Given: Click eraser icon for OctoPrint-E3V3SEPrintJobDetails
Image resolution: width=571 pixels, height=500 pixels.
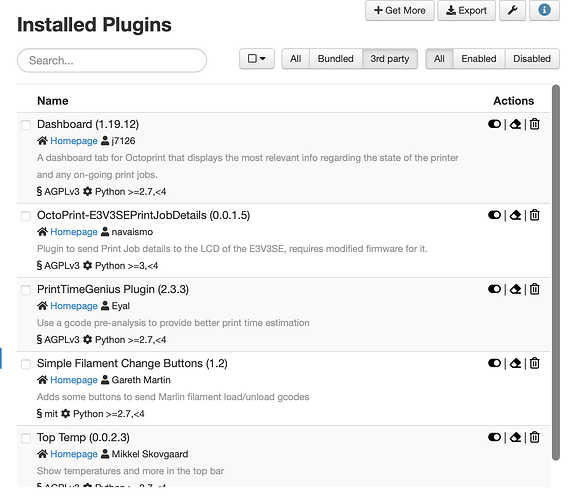Looking at the screenshot, I should [x=515, y=215].
